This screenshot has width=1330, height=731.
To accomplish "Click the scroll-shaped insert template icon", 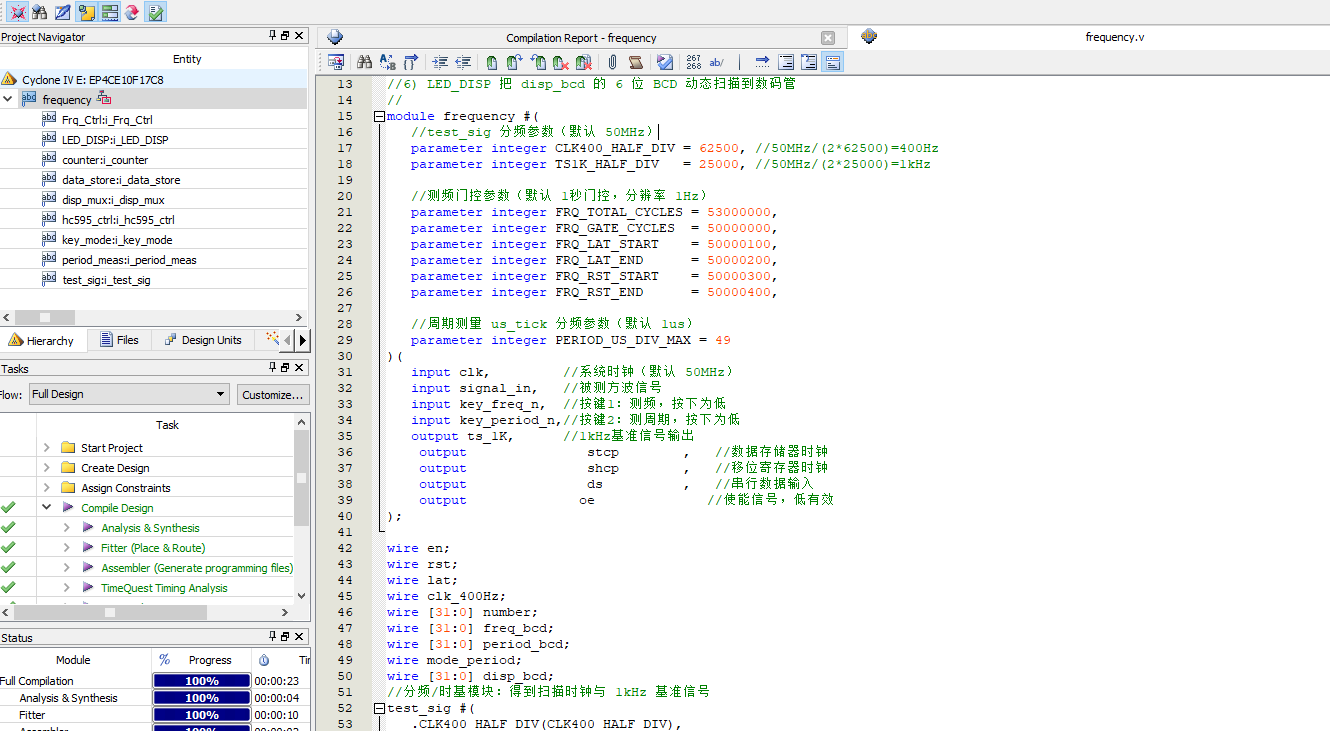I will pos(635,62).
